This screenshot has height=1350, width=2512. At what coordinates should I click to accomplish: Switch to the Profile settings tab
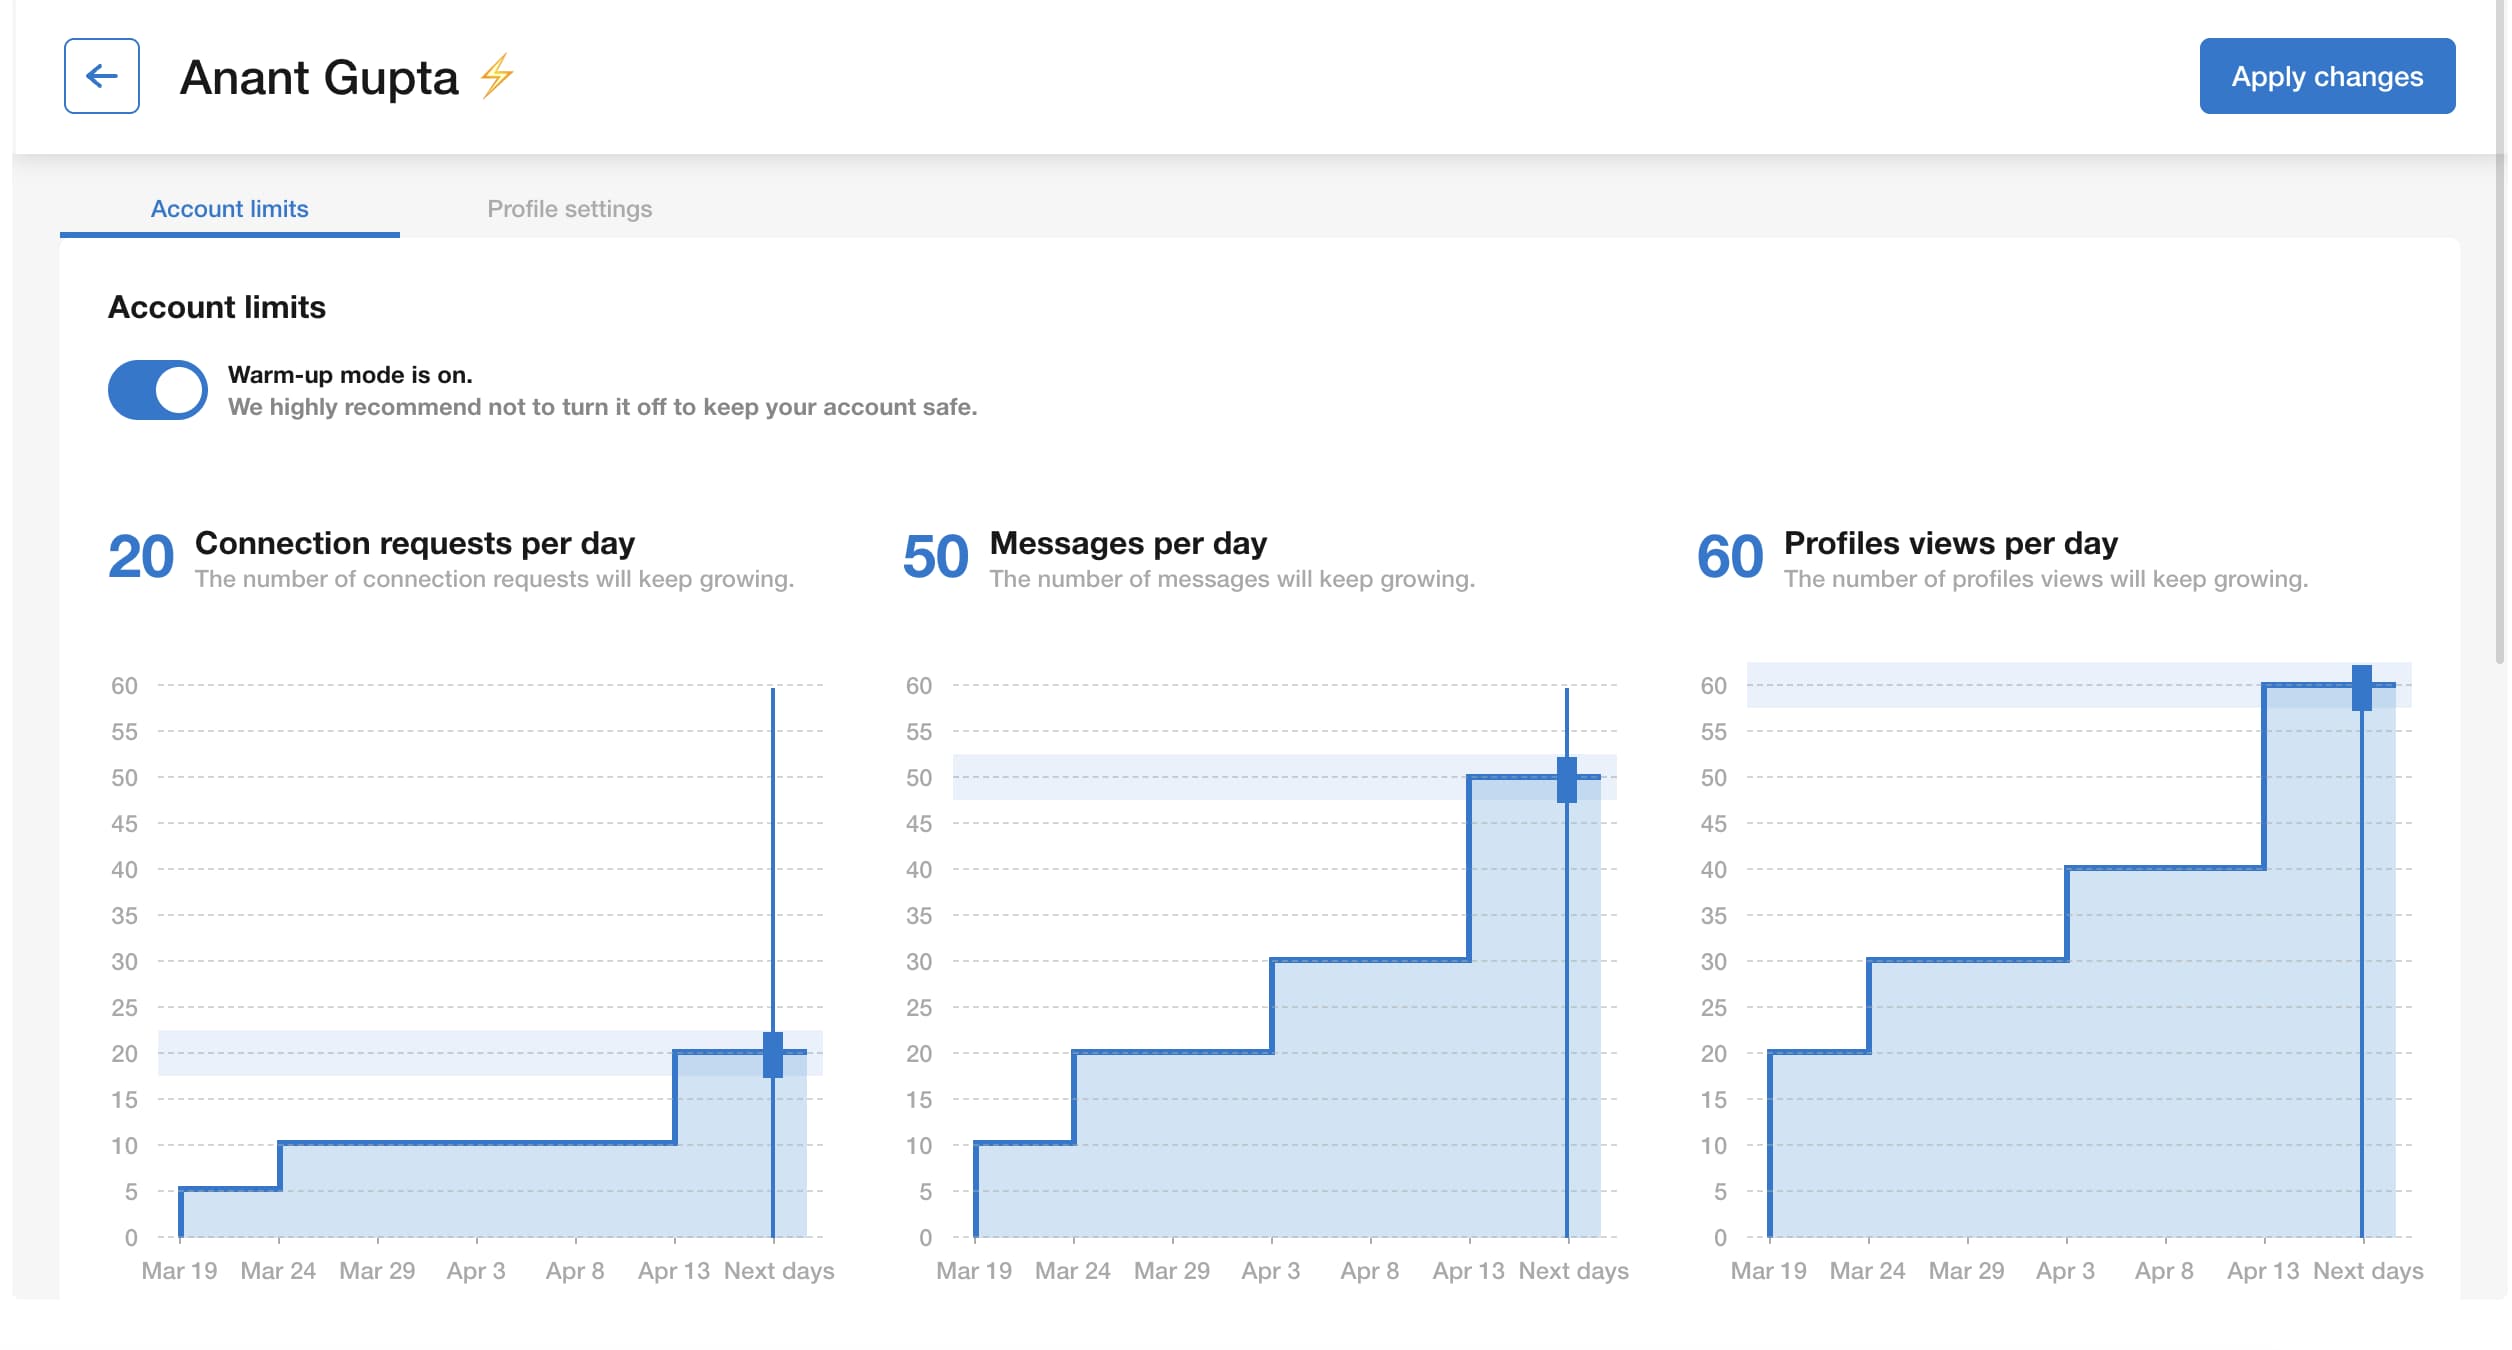(569, 208)
